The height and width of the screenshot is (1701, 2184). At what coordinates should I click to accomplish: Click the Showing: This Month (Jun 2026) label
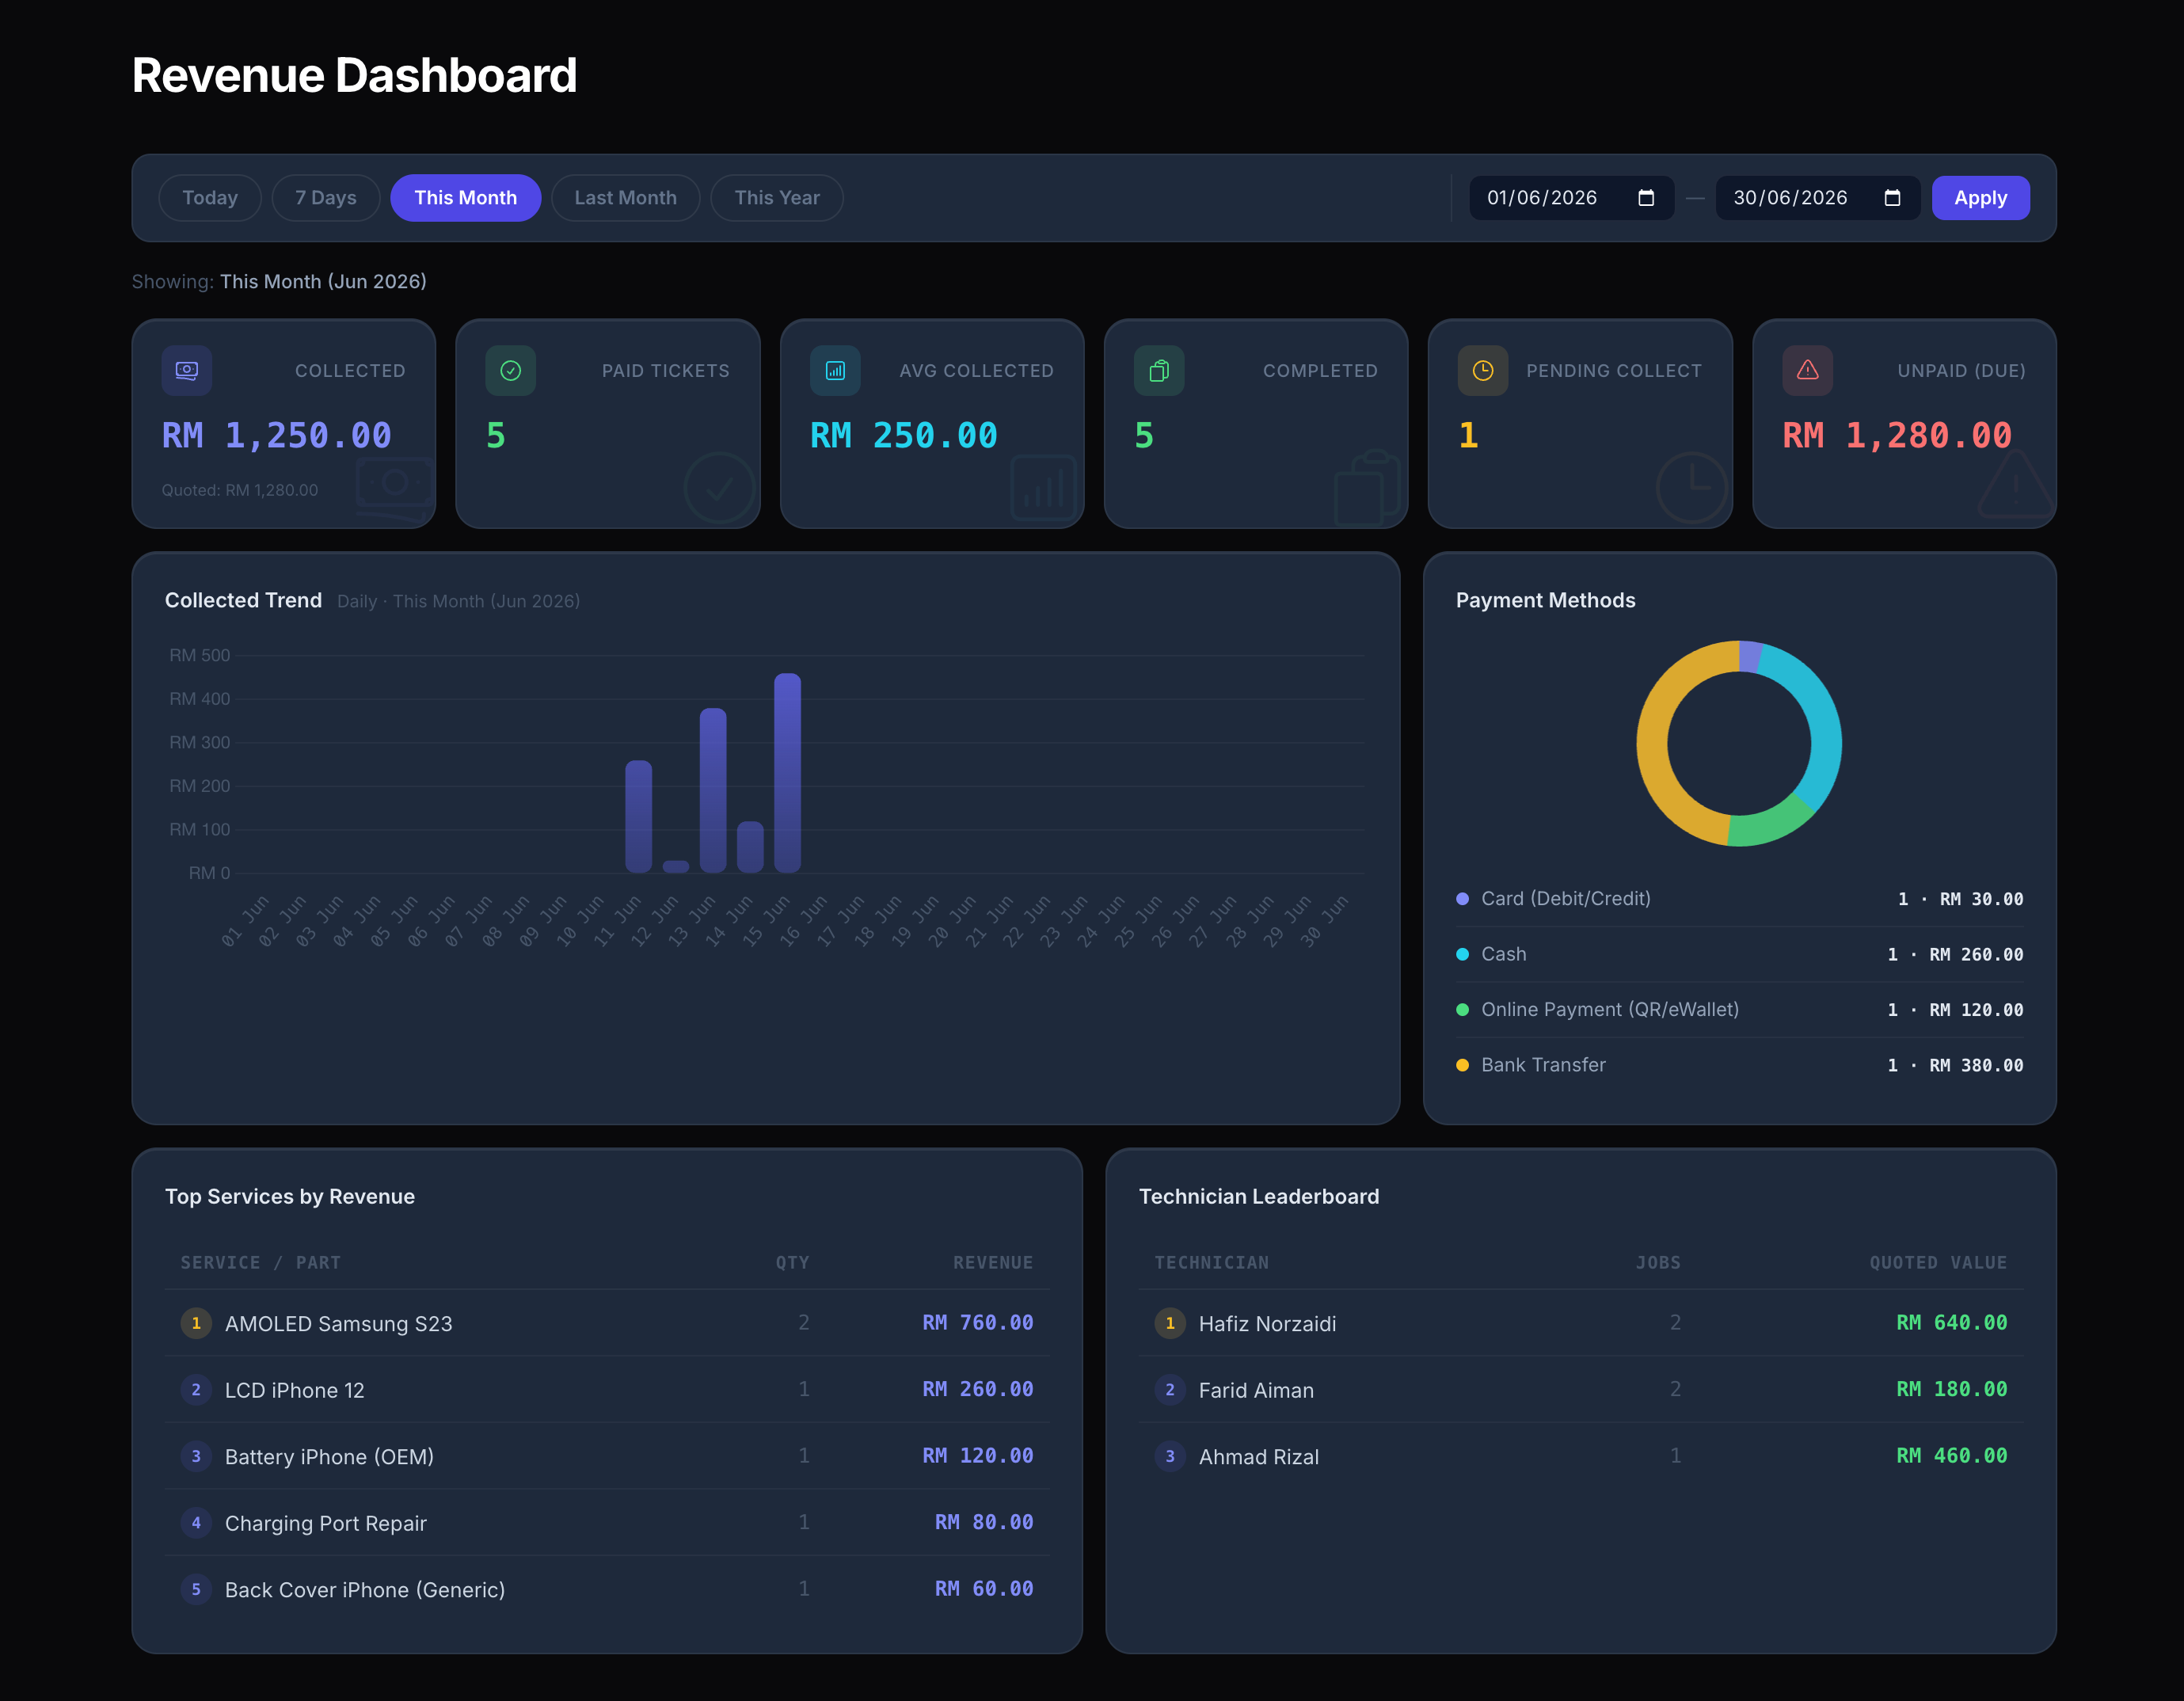[279, 281]
